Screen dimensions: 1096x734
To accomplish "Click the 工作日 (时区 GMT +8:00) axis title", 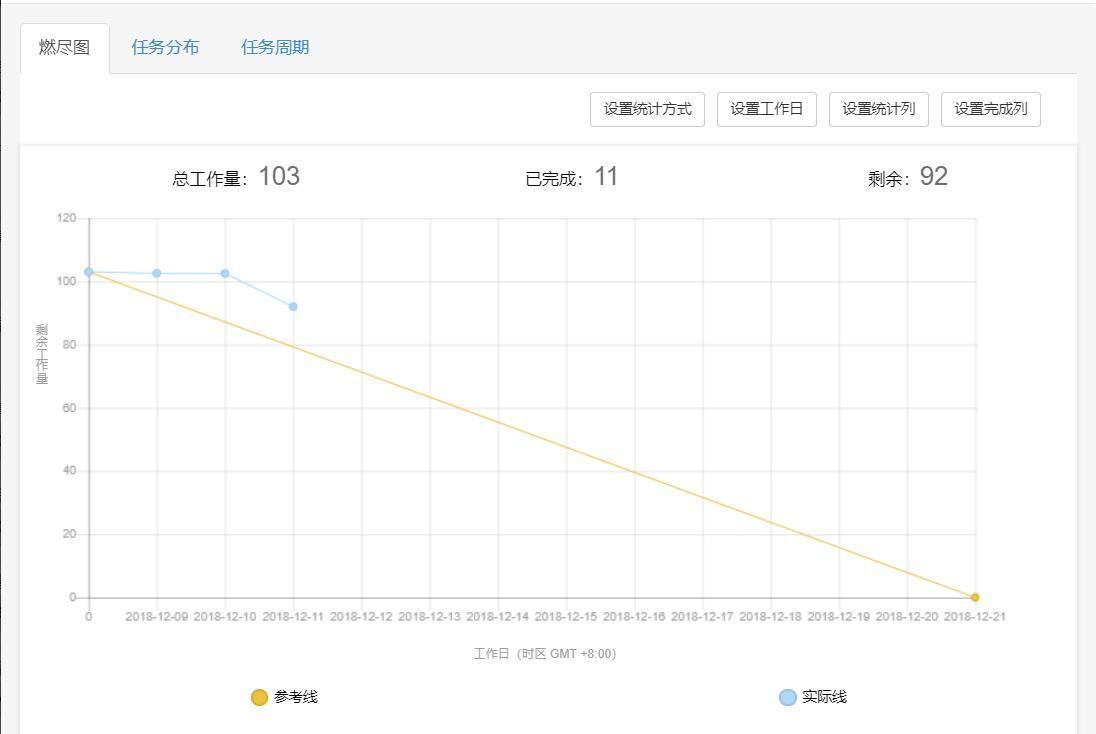I will [545, 654].
